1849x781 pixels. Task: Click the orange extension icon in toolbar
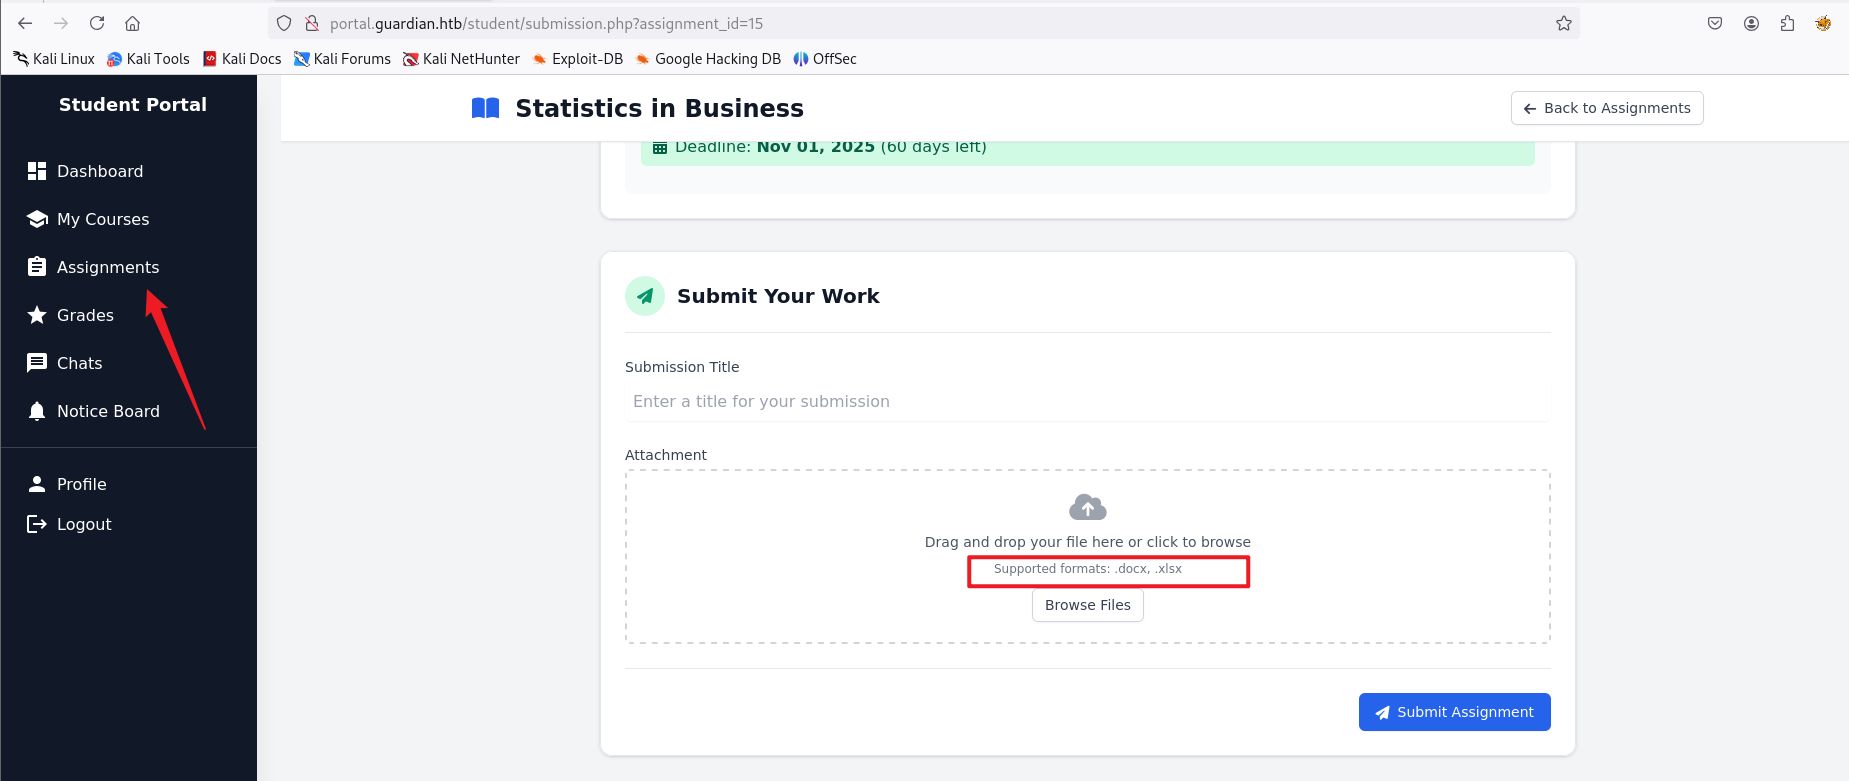point(1823,23)
